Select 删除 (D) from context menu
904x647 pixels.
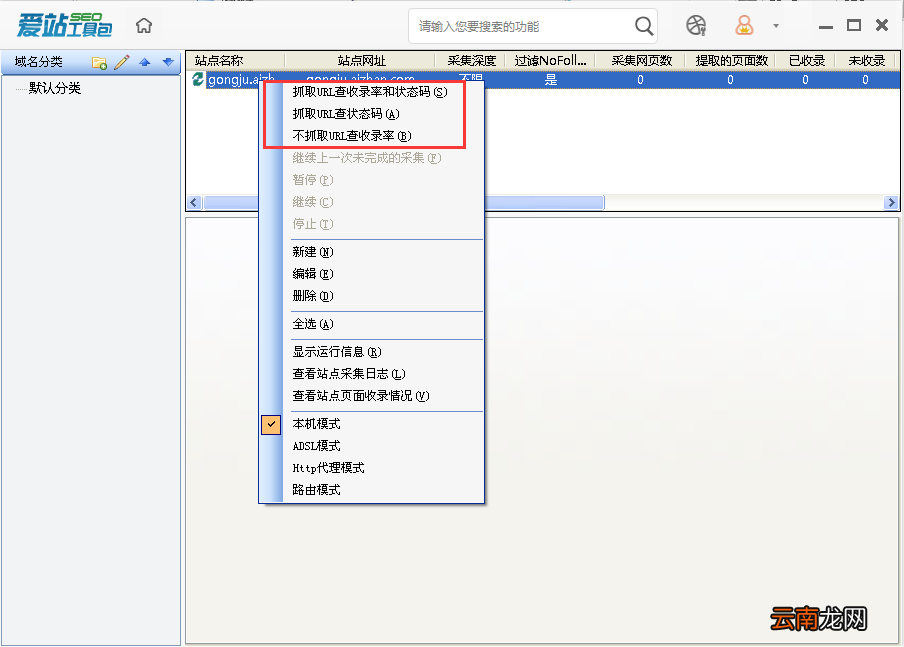click(312, 296)
